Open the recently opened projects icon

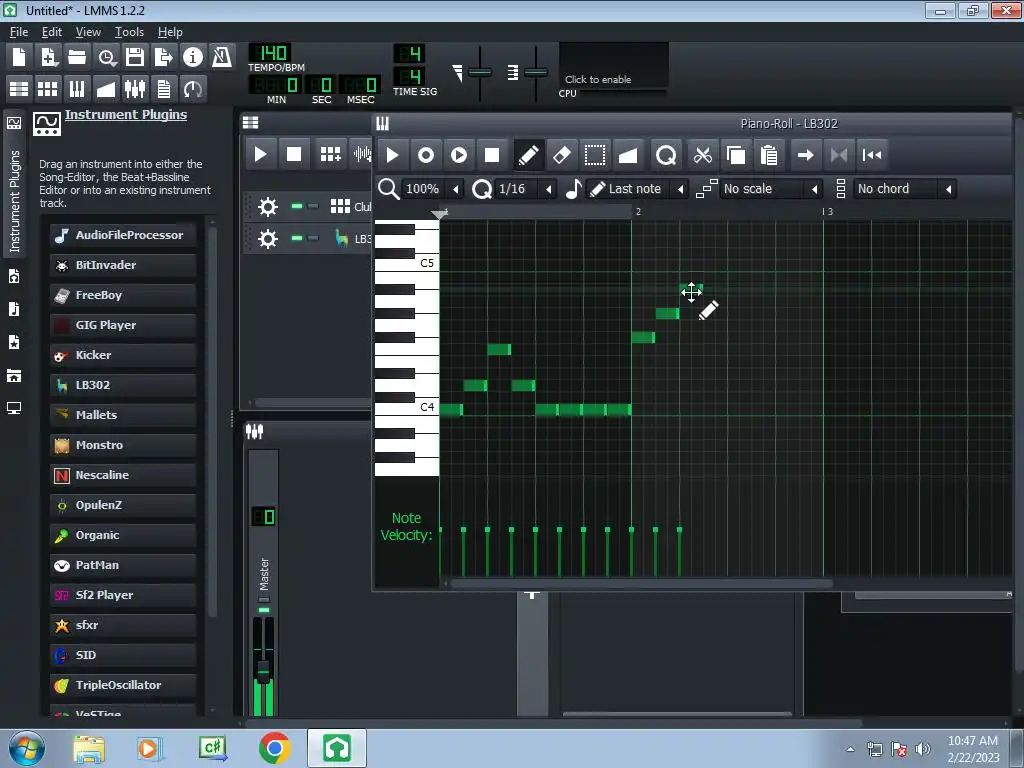pos(106,57)
